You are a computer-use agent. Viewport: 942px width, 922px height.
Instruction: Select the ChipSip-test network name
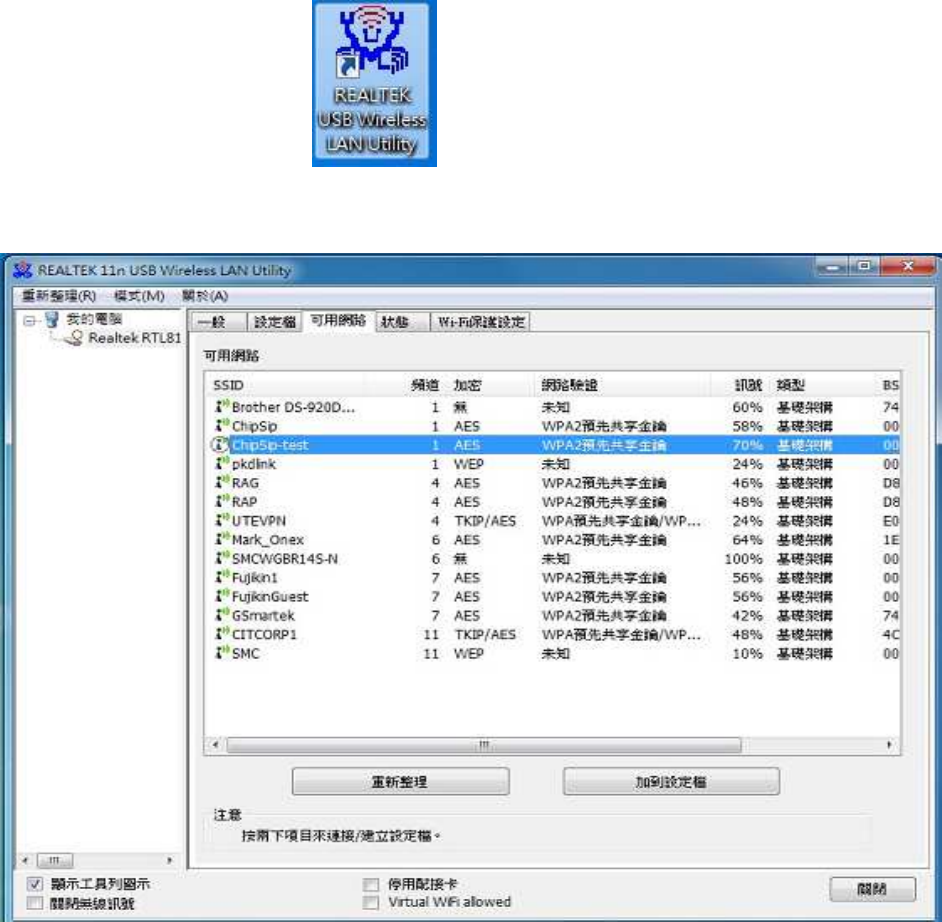pos(270,444)
